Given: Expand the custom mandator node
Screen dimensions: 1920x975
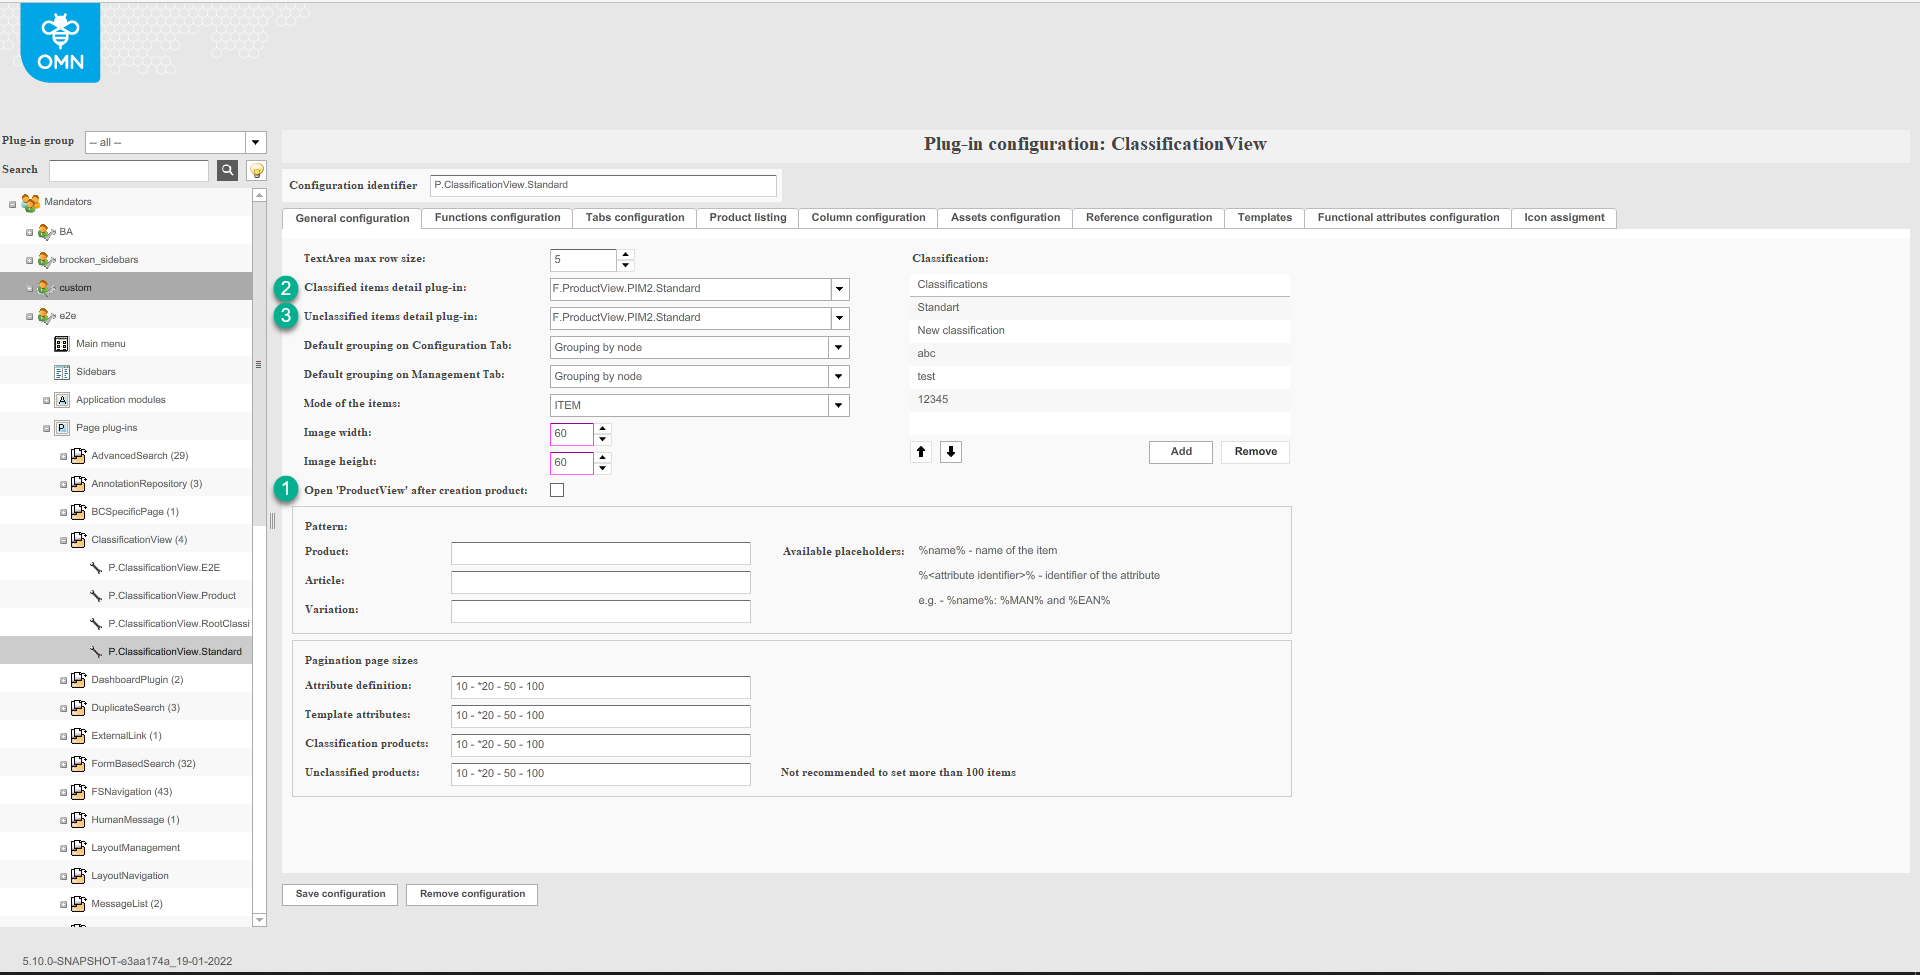Looking at the screenshot, I should tap(30, 287).
